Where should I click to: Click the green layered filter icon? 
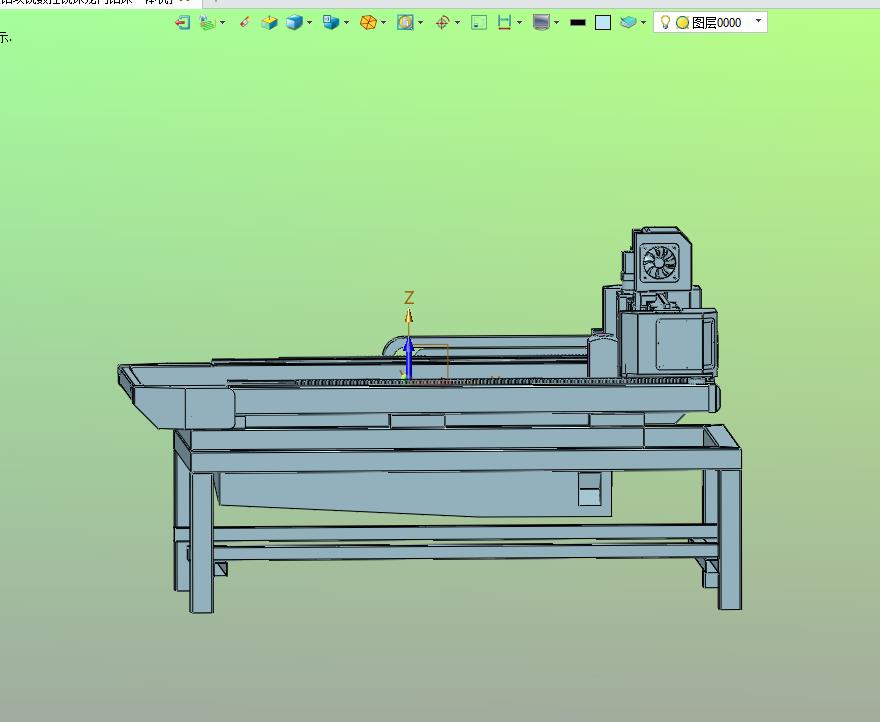[x=208, y=22]
